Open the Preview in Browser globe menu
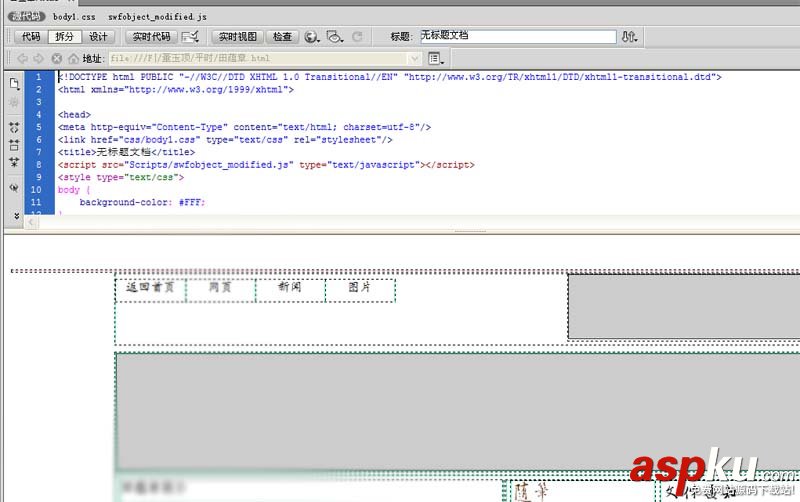Image resolution: width=800 pixels, height=502 pixels. [x=312, y=37]
